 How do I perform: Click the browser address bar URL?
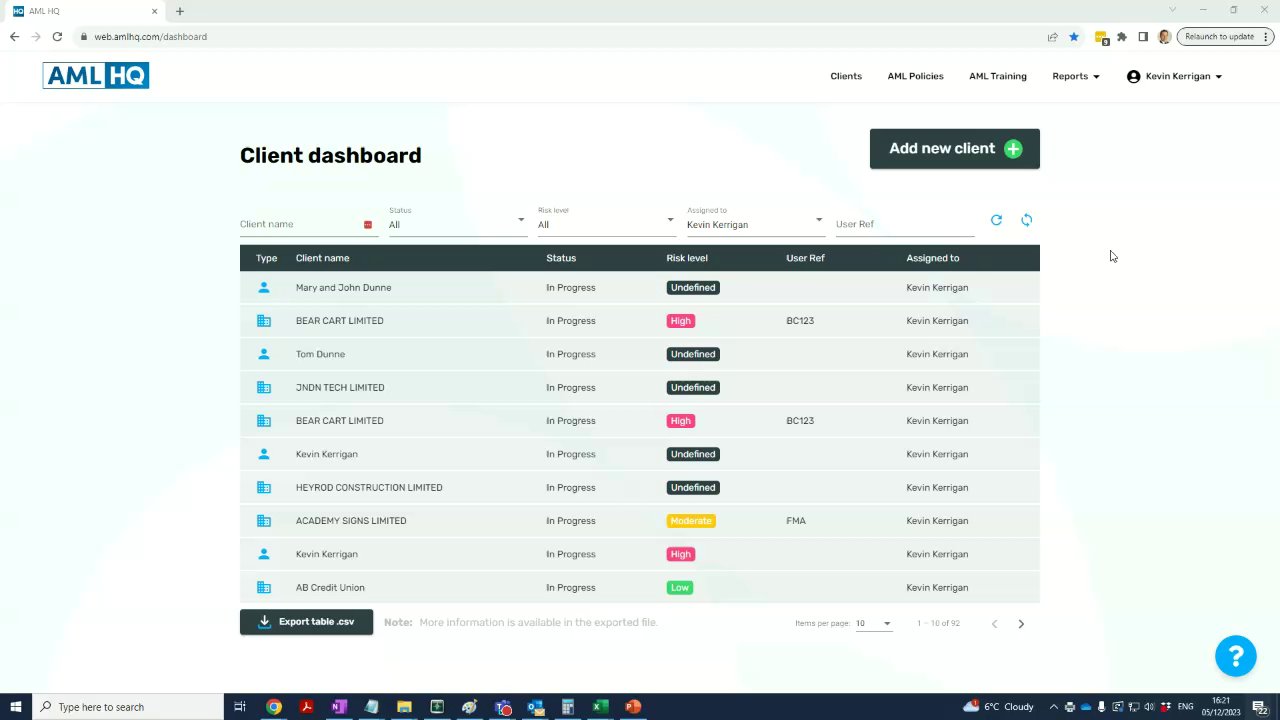click(151, 37)
